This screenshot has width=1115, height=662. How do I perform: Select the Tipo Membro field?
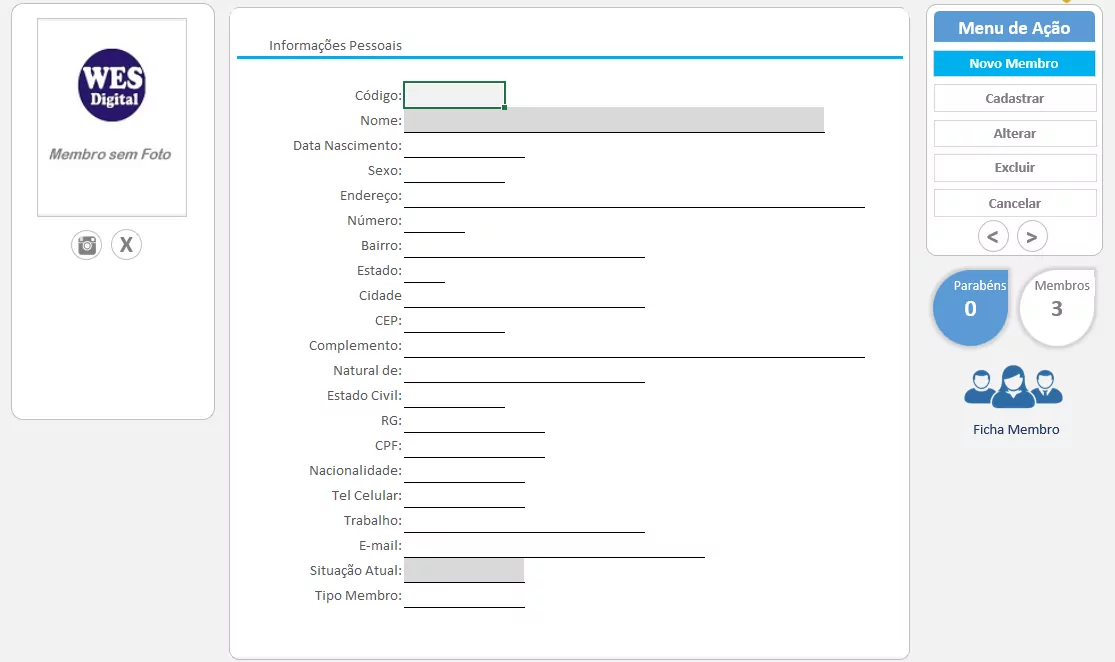(x=464, y=595)
